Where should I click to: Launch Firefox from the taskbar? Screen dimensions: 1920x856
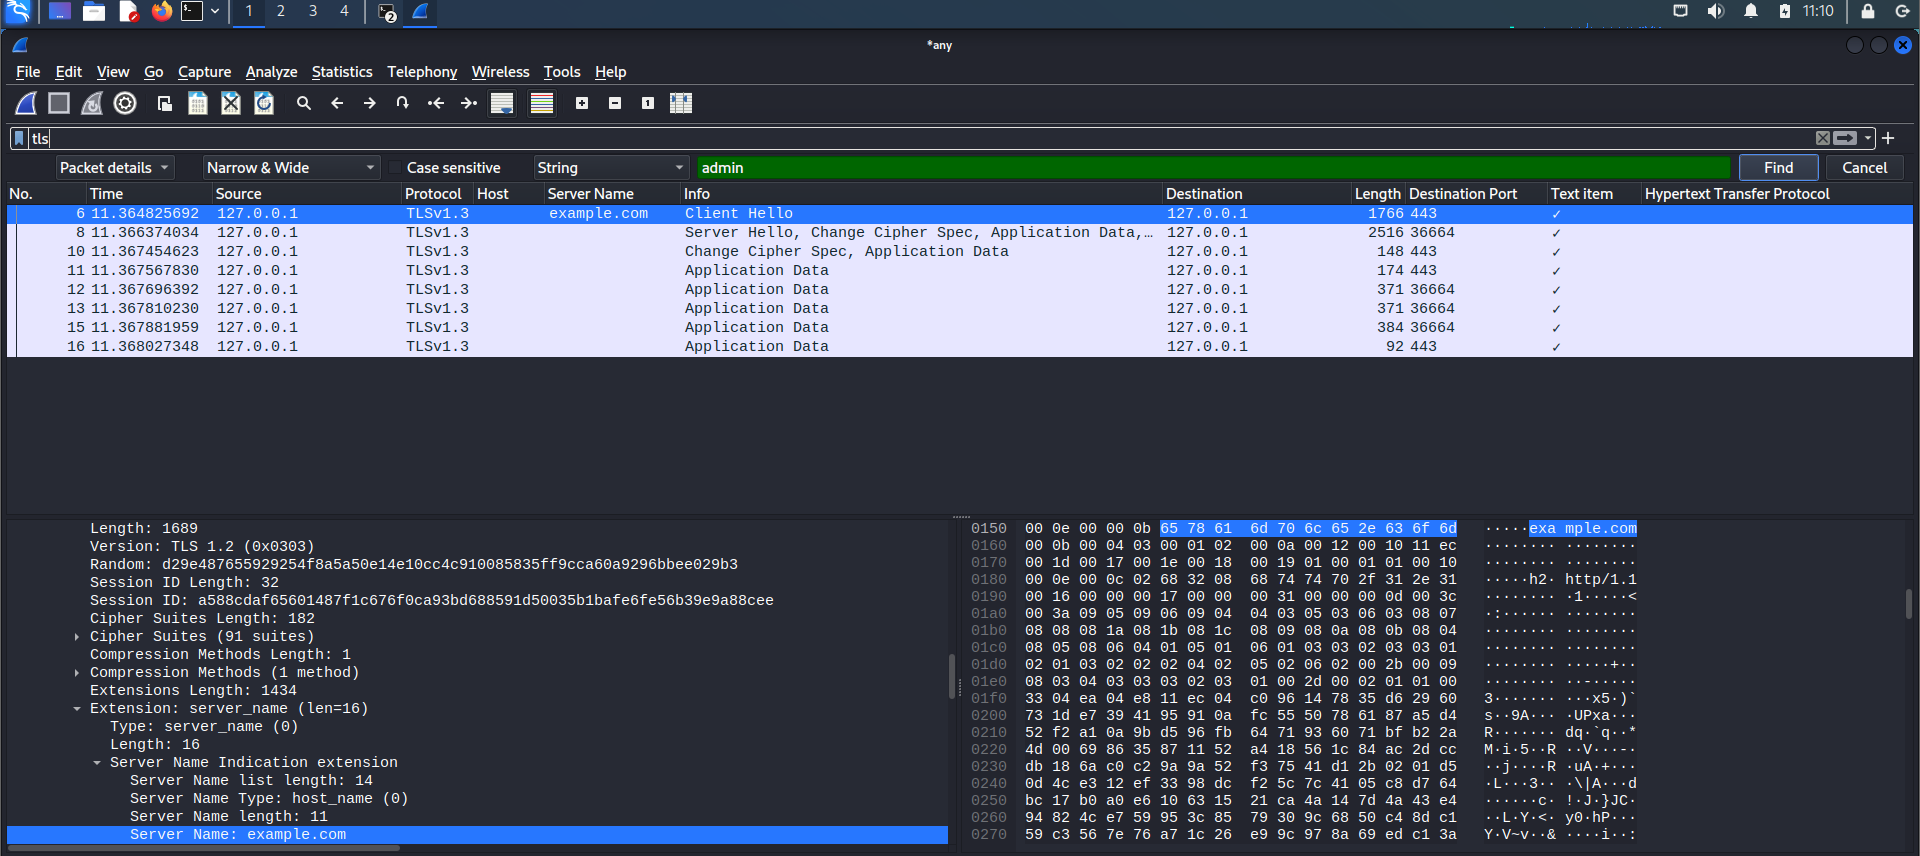pos(161,11)
